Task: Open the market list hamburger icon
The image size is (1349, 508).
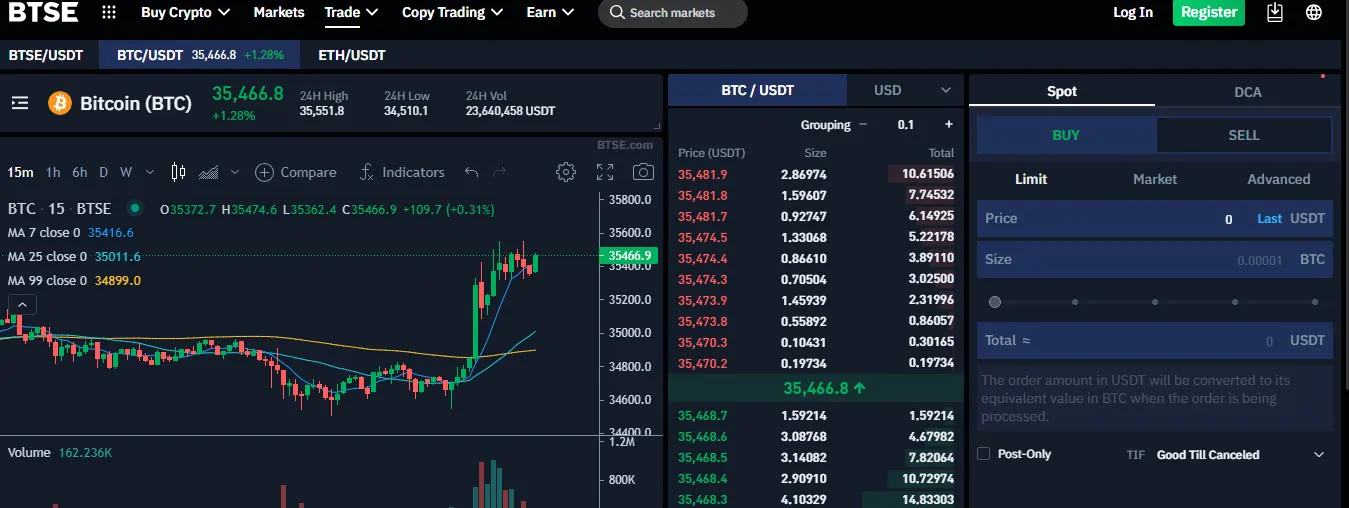Action: coord(20,103)
